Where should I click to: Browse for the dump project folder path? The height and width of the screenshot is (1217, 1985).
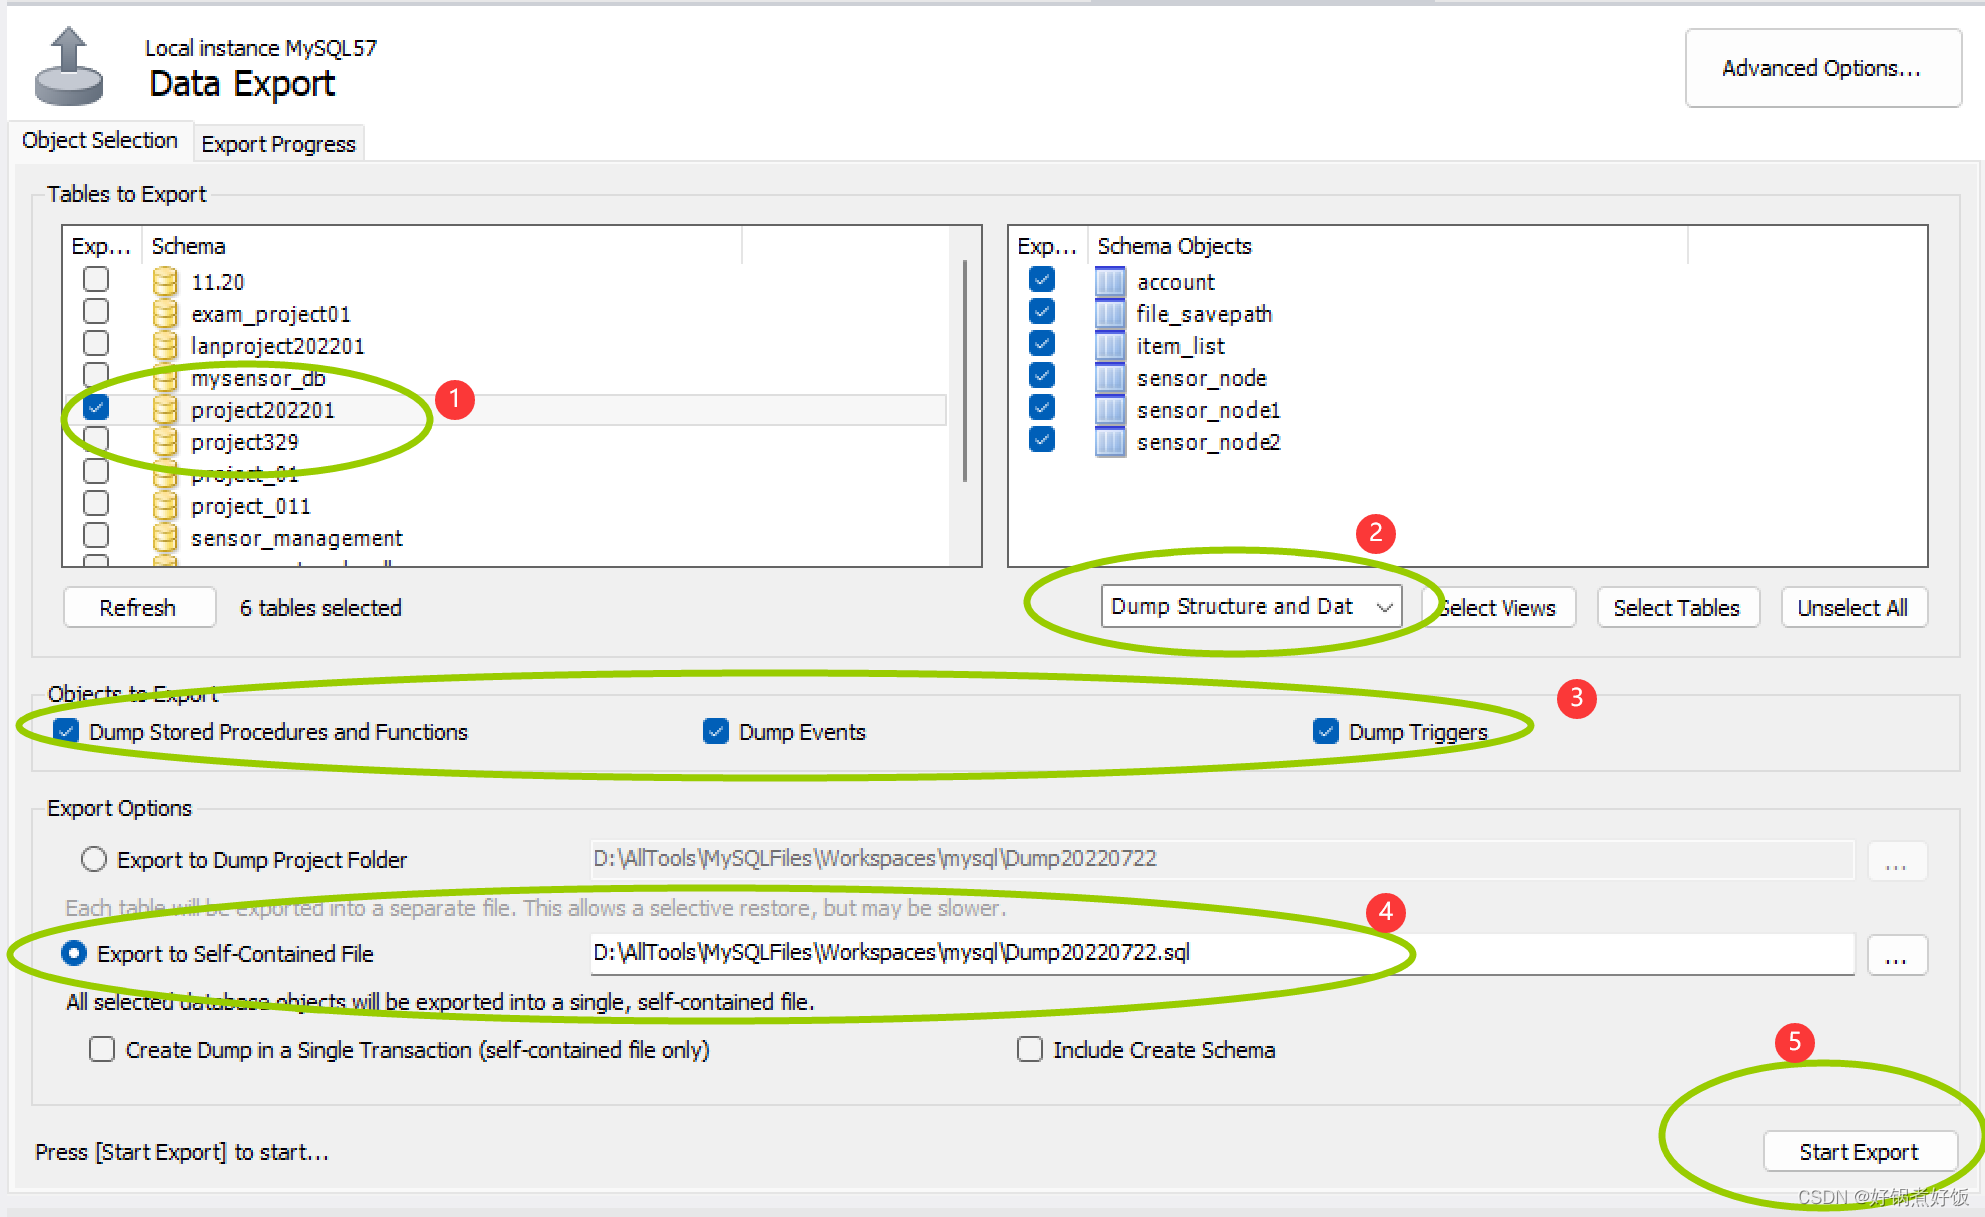pyautogui.click(x=1896, y=861)
